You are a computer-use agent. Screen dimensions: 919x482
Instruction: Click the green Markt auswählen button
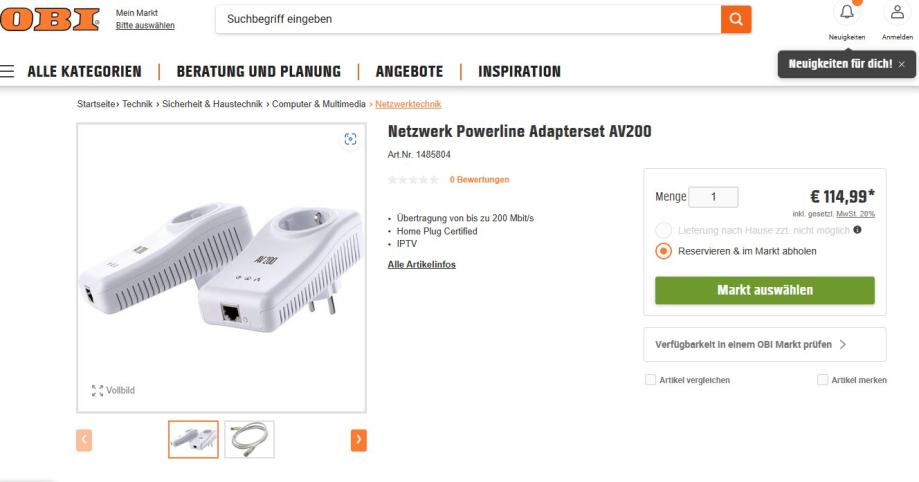tap(764, 290)
